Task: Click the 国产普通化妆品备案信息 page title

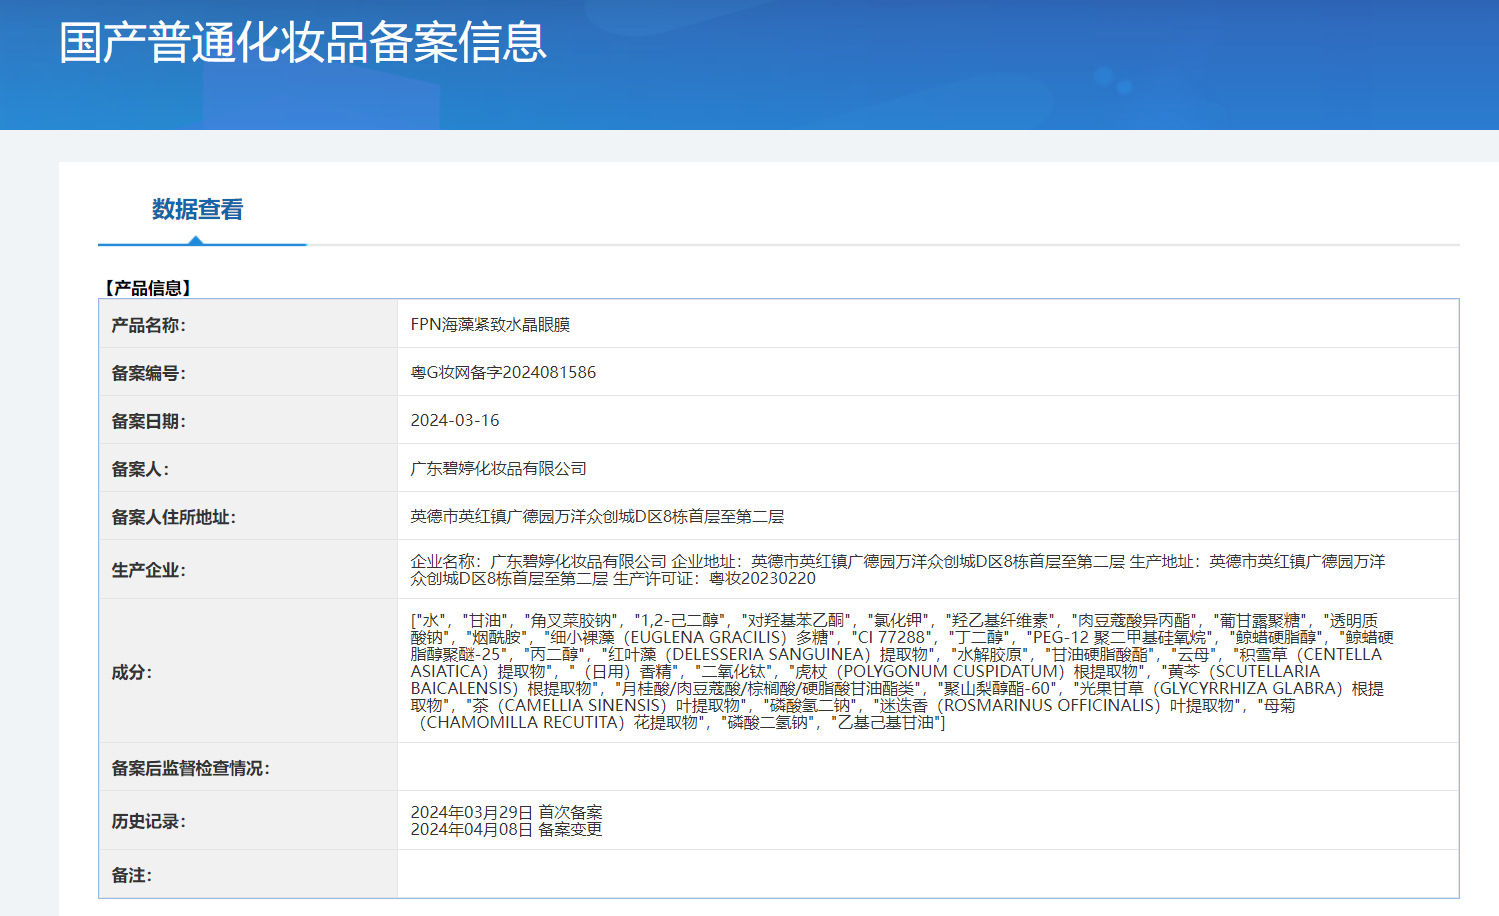Action: point(302,43)
